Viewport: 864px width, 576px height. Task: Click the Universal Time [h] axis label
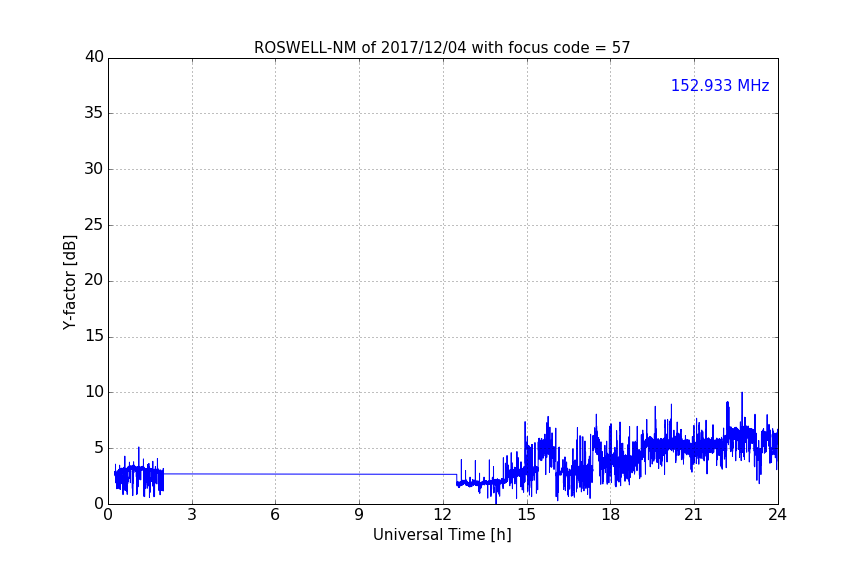(442, 535)
